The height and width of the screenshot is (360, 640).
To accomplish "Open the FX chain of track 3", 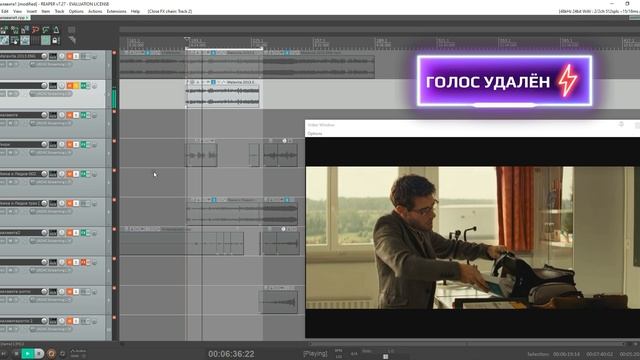I will [x=84, y=115].
